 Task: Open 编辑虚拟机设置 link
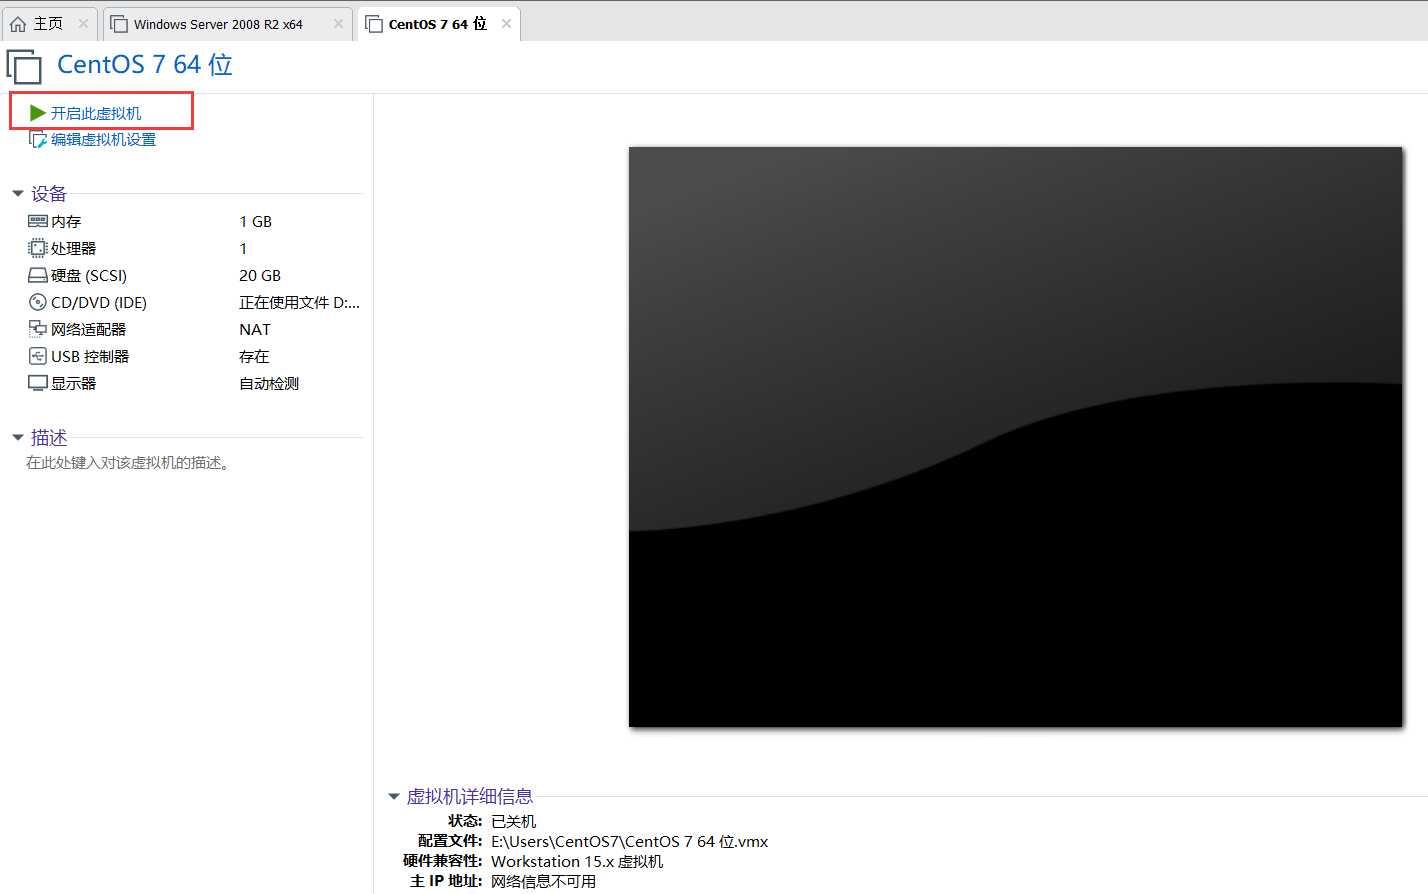[x=103, y=139]
